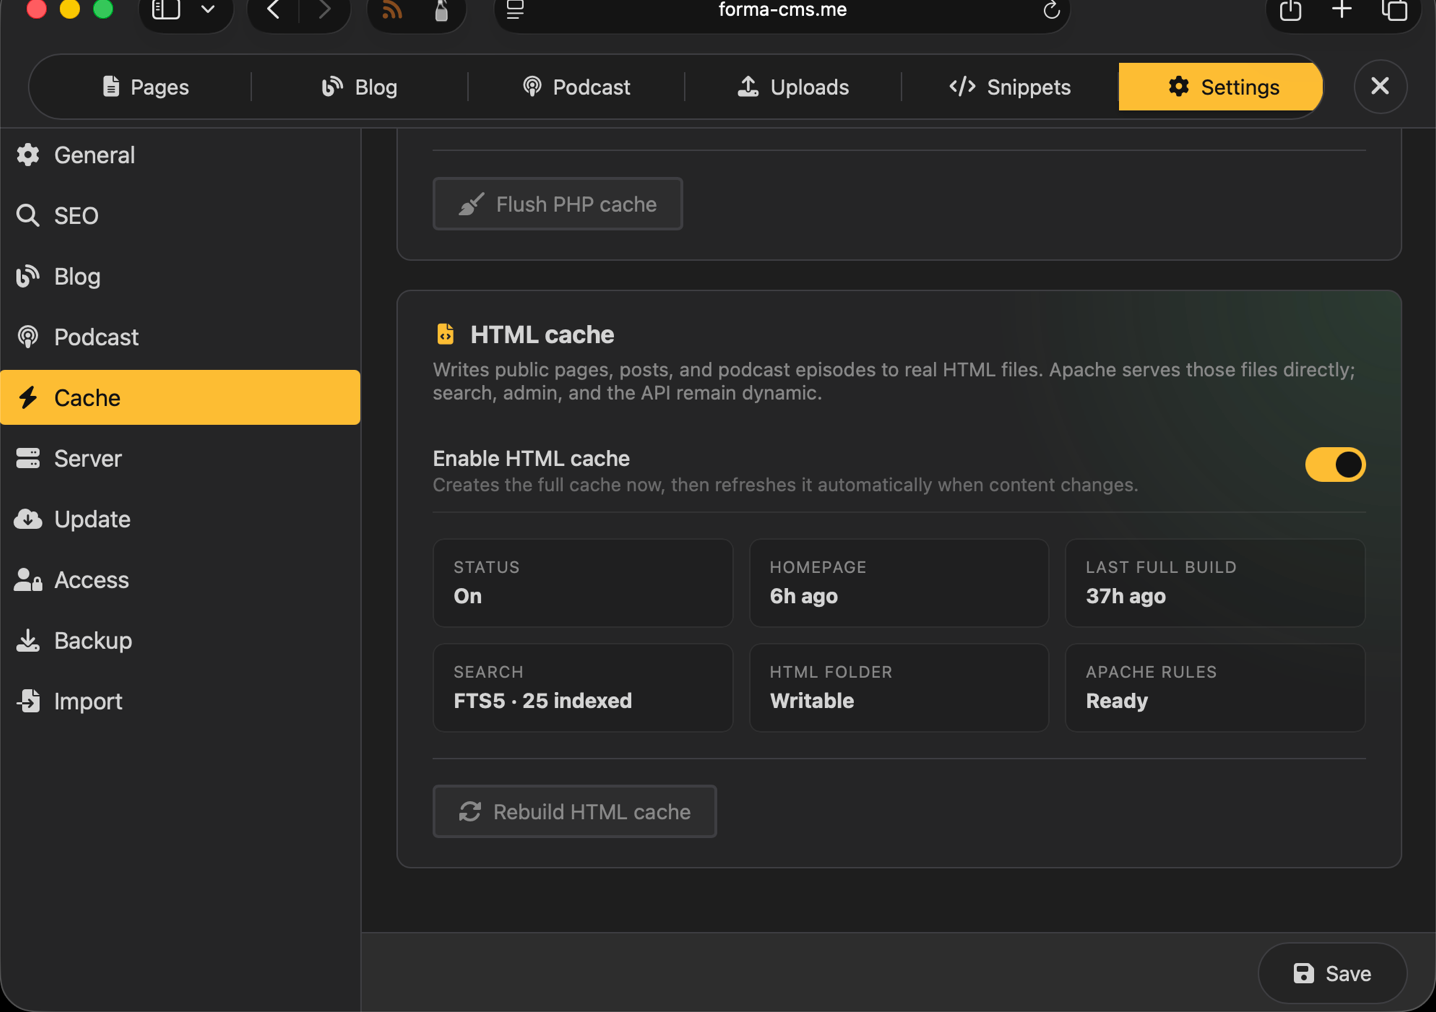Rebuild the HTML cache
The height and width of the screenshot is (1012, 1436).
[x=575, y=811]
